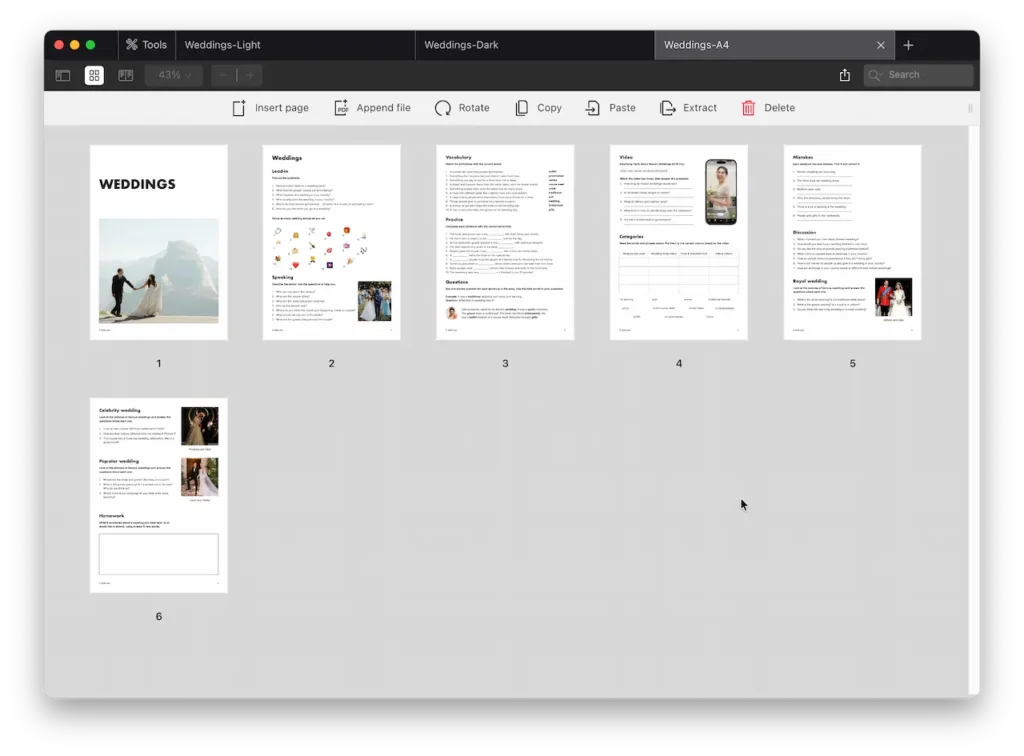The height and width of the screenshot is (756, 1024).
Task: Open the 43% zoom level dropdown
Action: coord(174,75)
